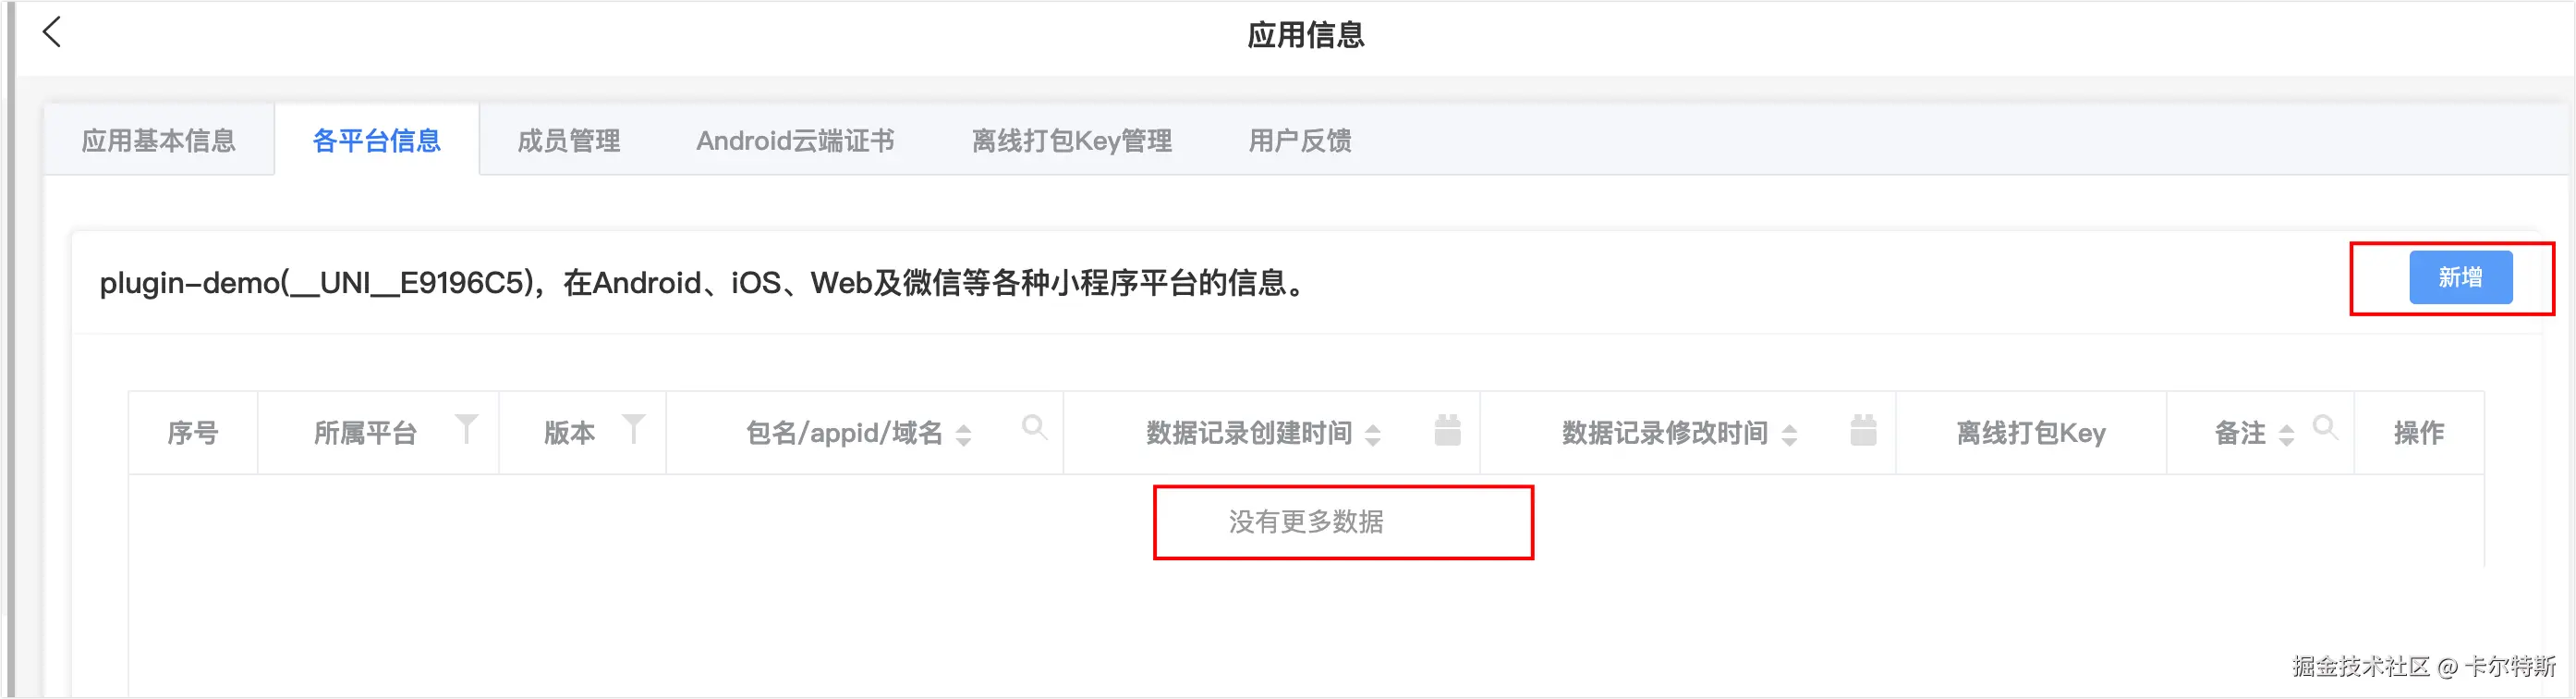
Task: Sort 数据记录修改时间 column with arrows
Action: tap(1789, 435)
